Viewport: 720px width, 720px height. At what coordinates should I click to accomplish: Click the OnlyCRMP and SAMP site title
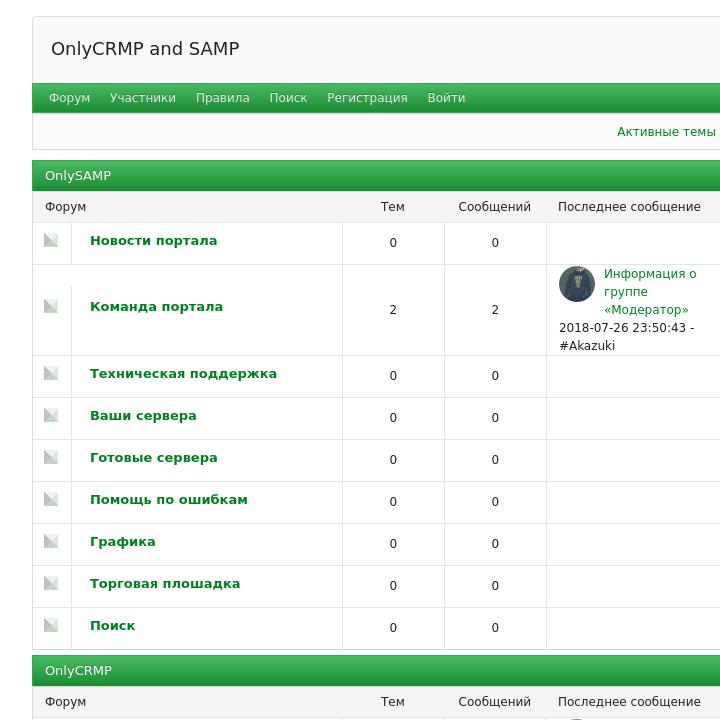tap(145, 49)
